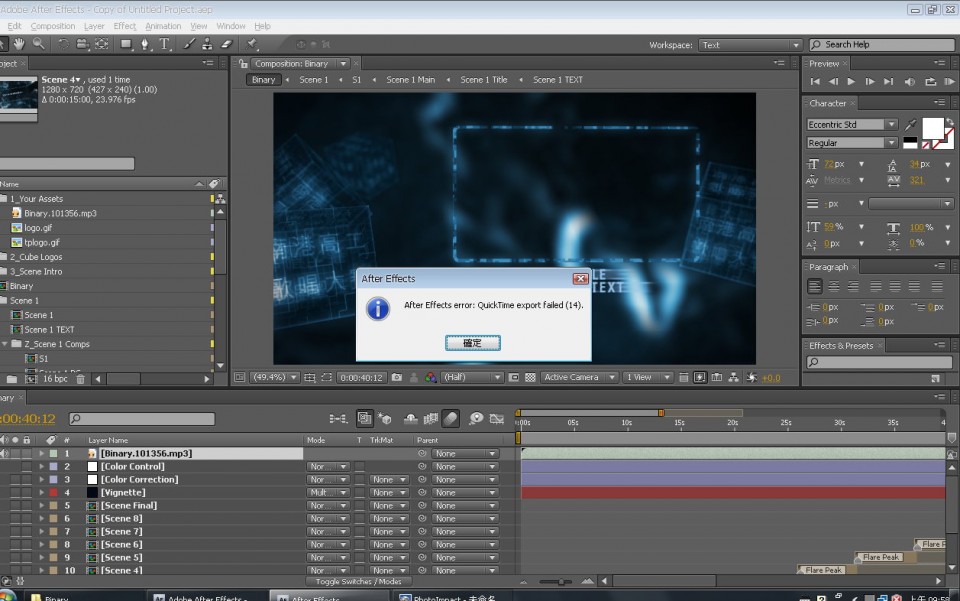The height and width of the screenshot is (601, 960).
Task: Toggle audio for Binary.101356.mp3 layer
Action: pos(4,454)
